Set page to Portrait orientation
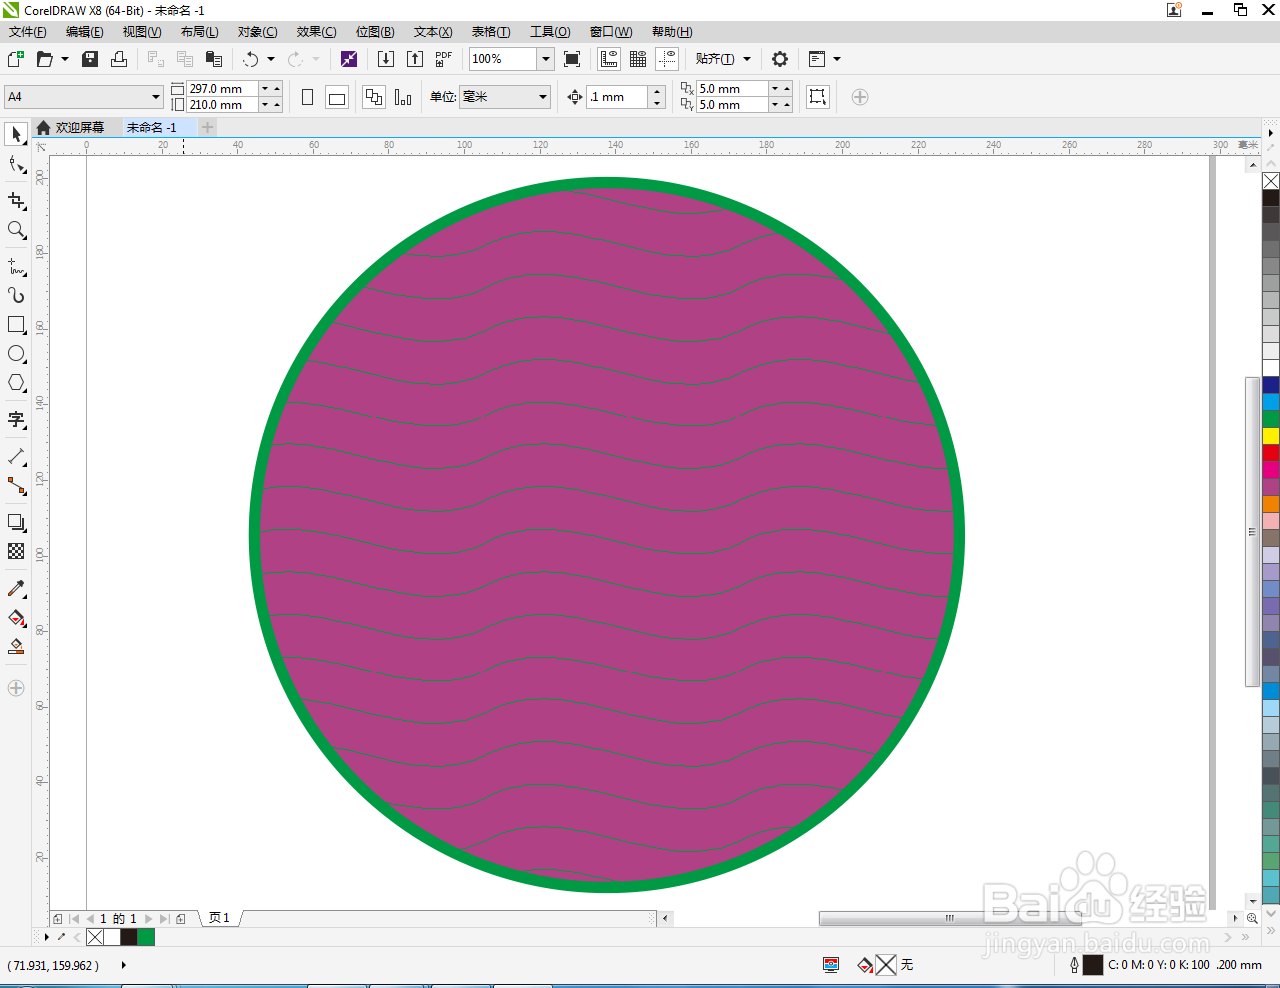 308,97
